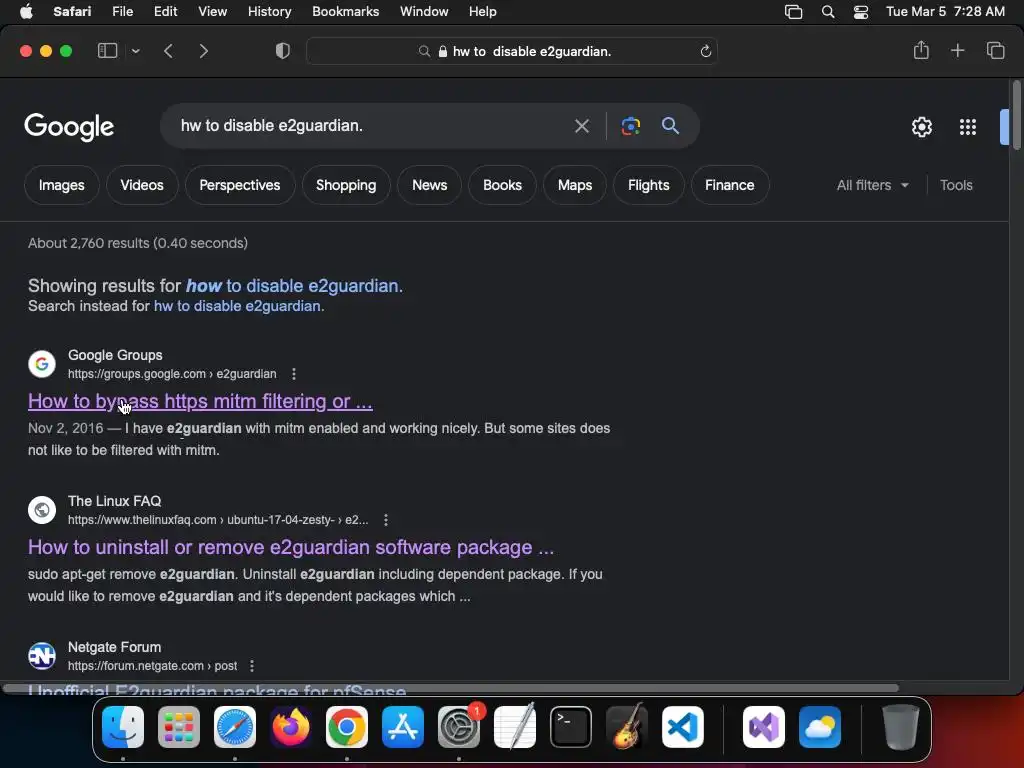This screenshot has width=1024, height=768.
Task: Expand the All filters dropdown
Action: pyautogui.click(x=872, y=185)
